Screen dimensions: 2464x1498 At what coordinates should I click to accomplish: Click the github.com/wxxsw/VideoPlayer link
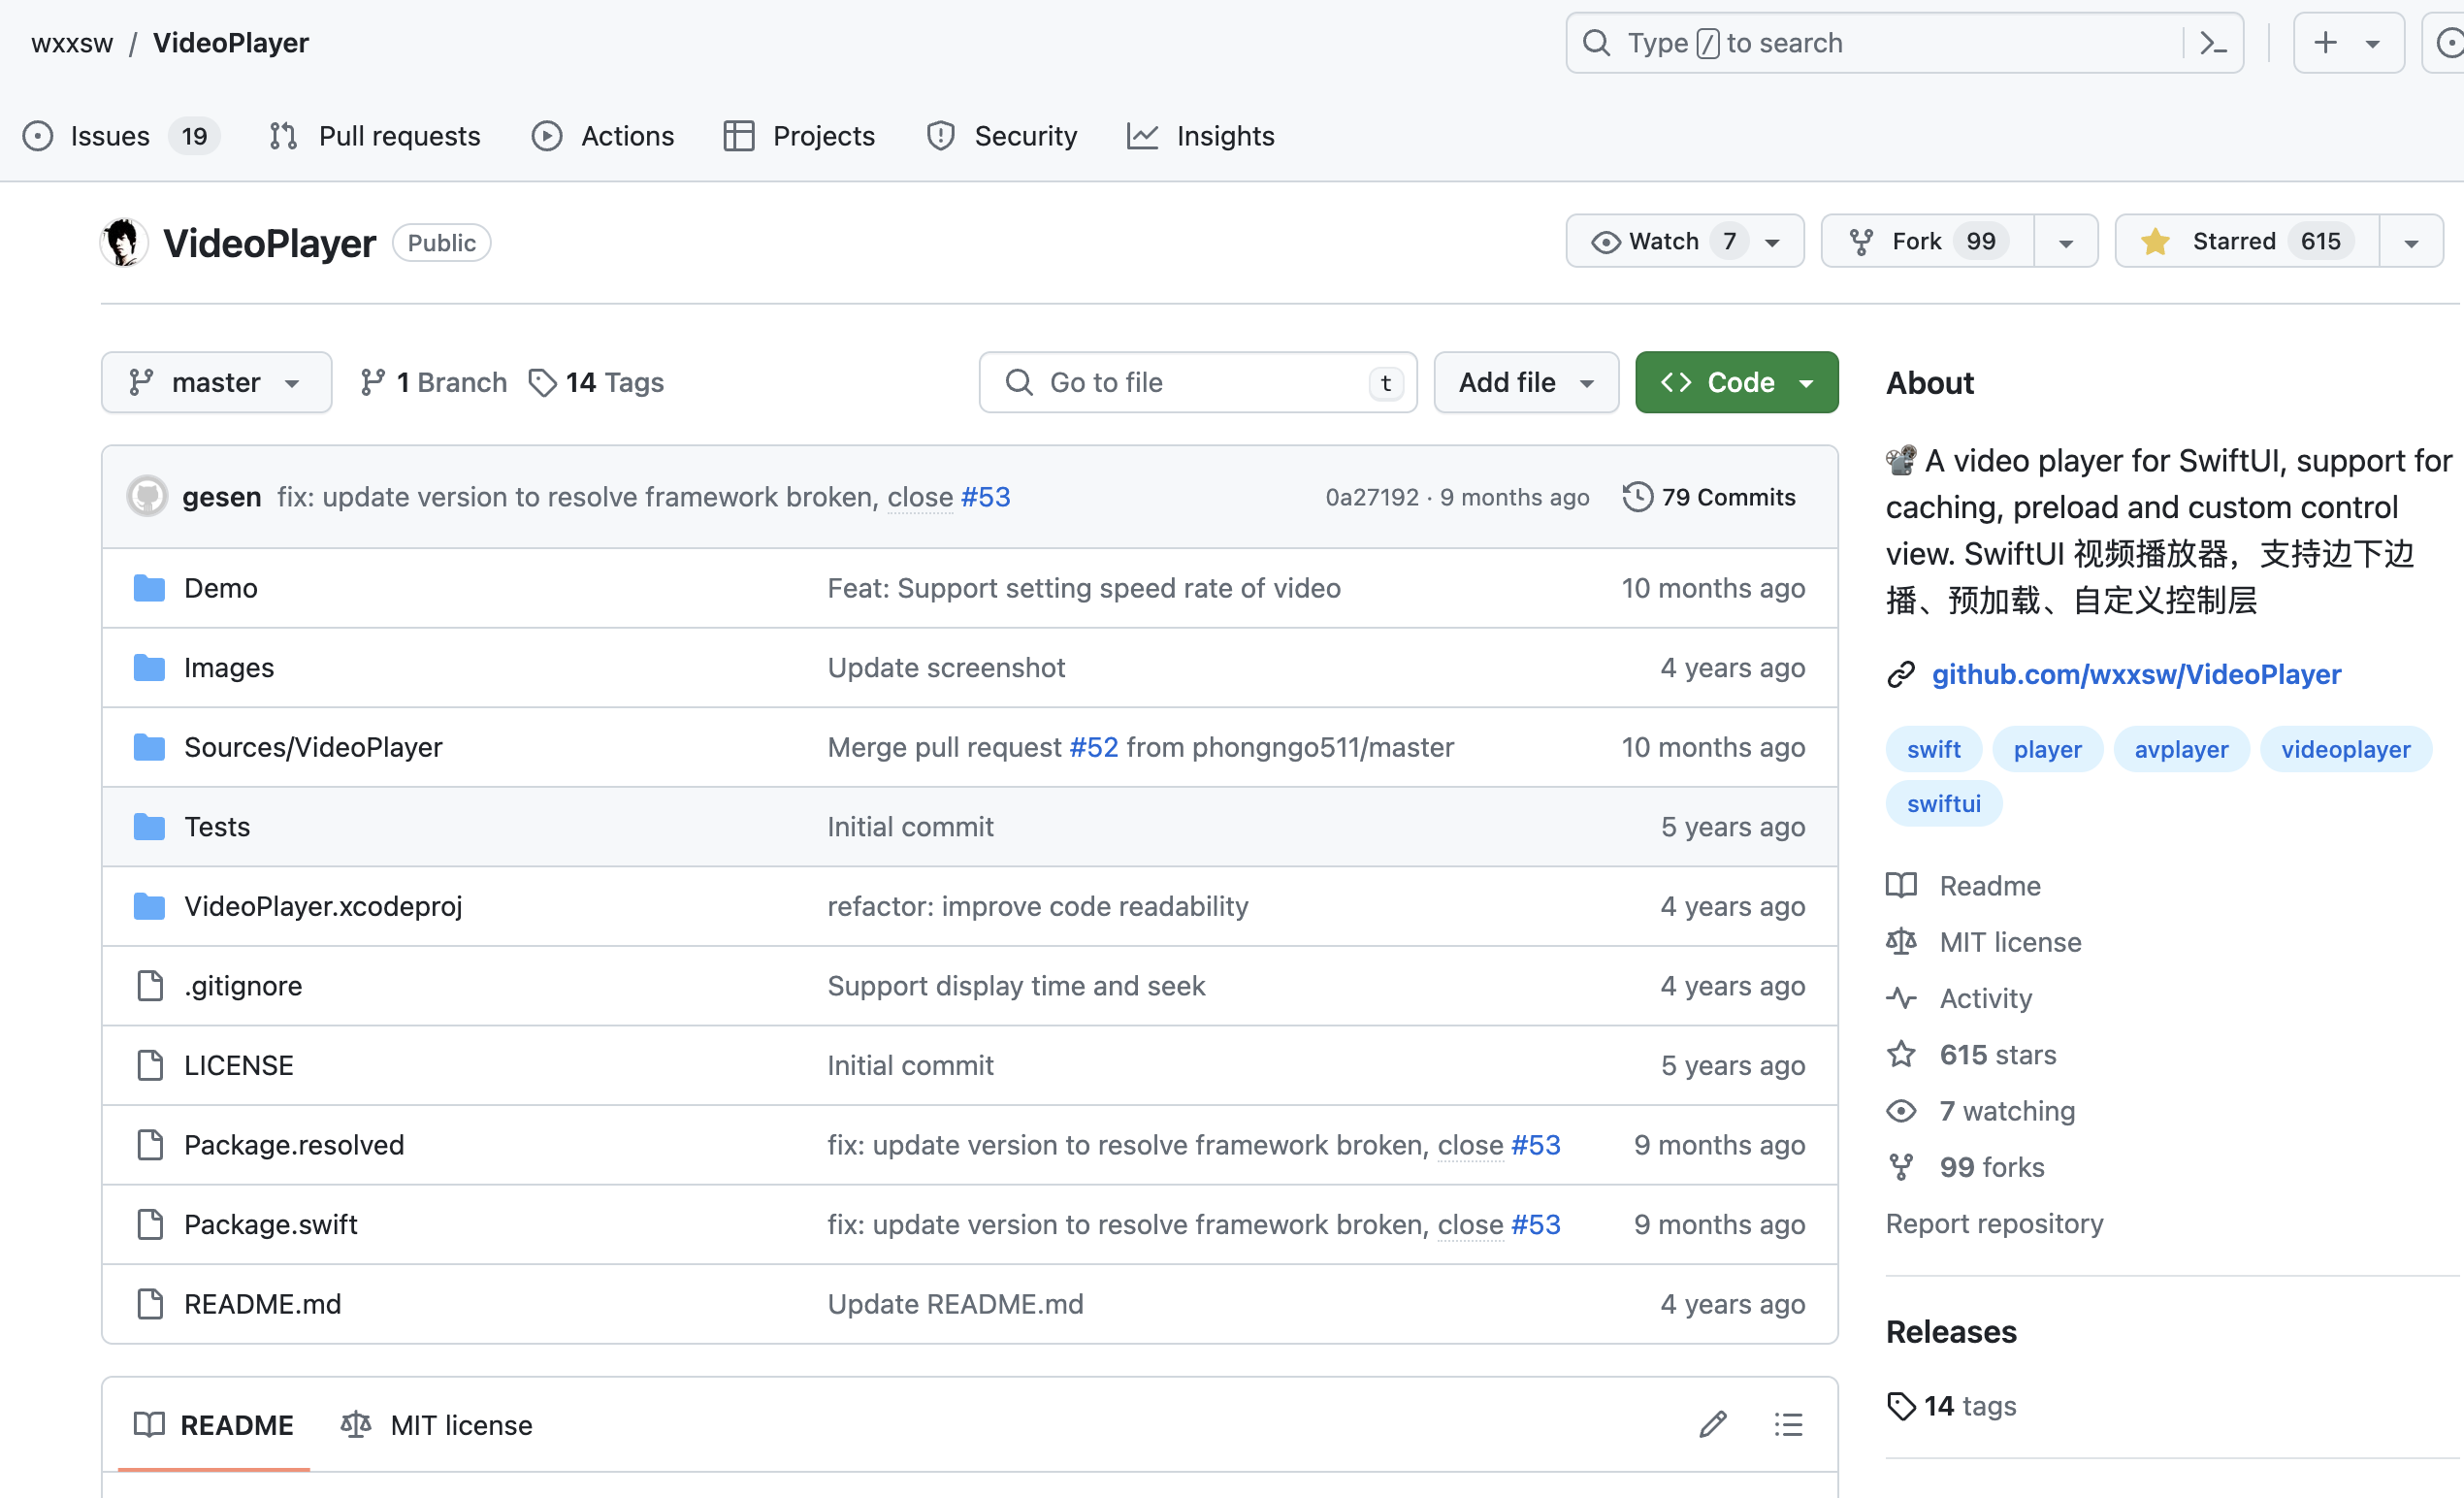pos(2136,674)
